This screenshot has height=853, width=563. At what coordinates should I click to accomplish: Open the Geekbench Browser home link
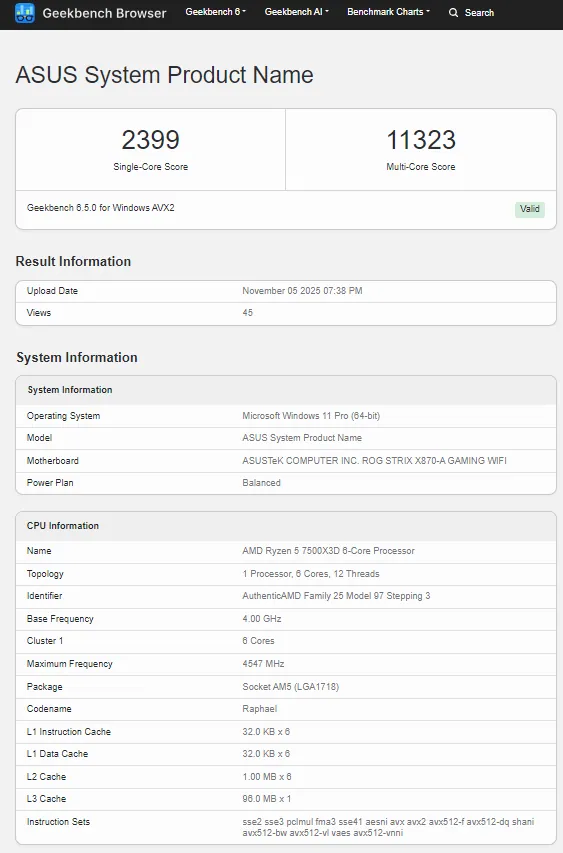pos(104,13)
